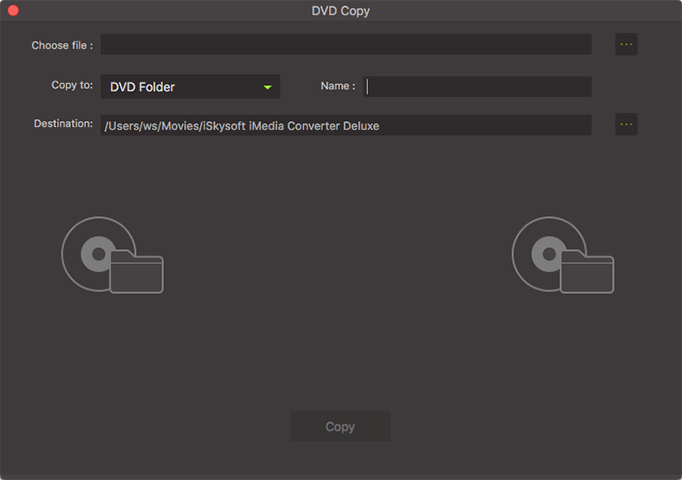682x480 pixels.
Task: Click the DVD Copy window title
Action: pos(340,10)
